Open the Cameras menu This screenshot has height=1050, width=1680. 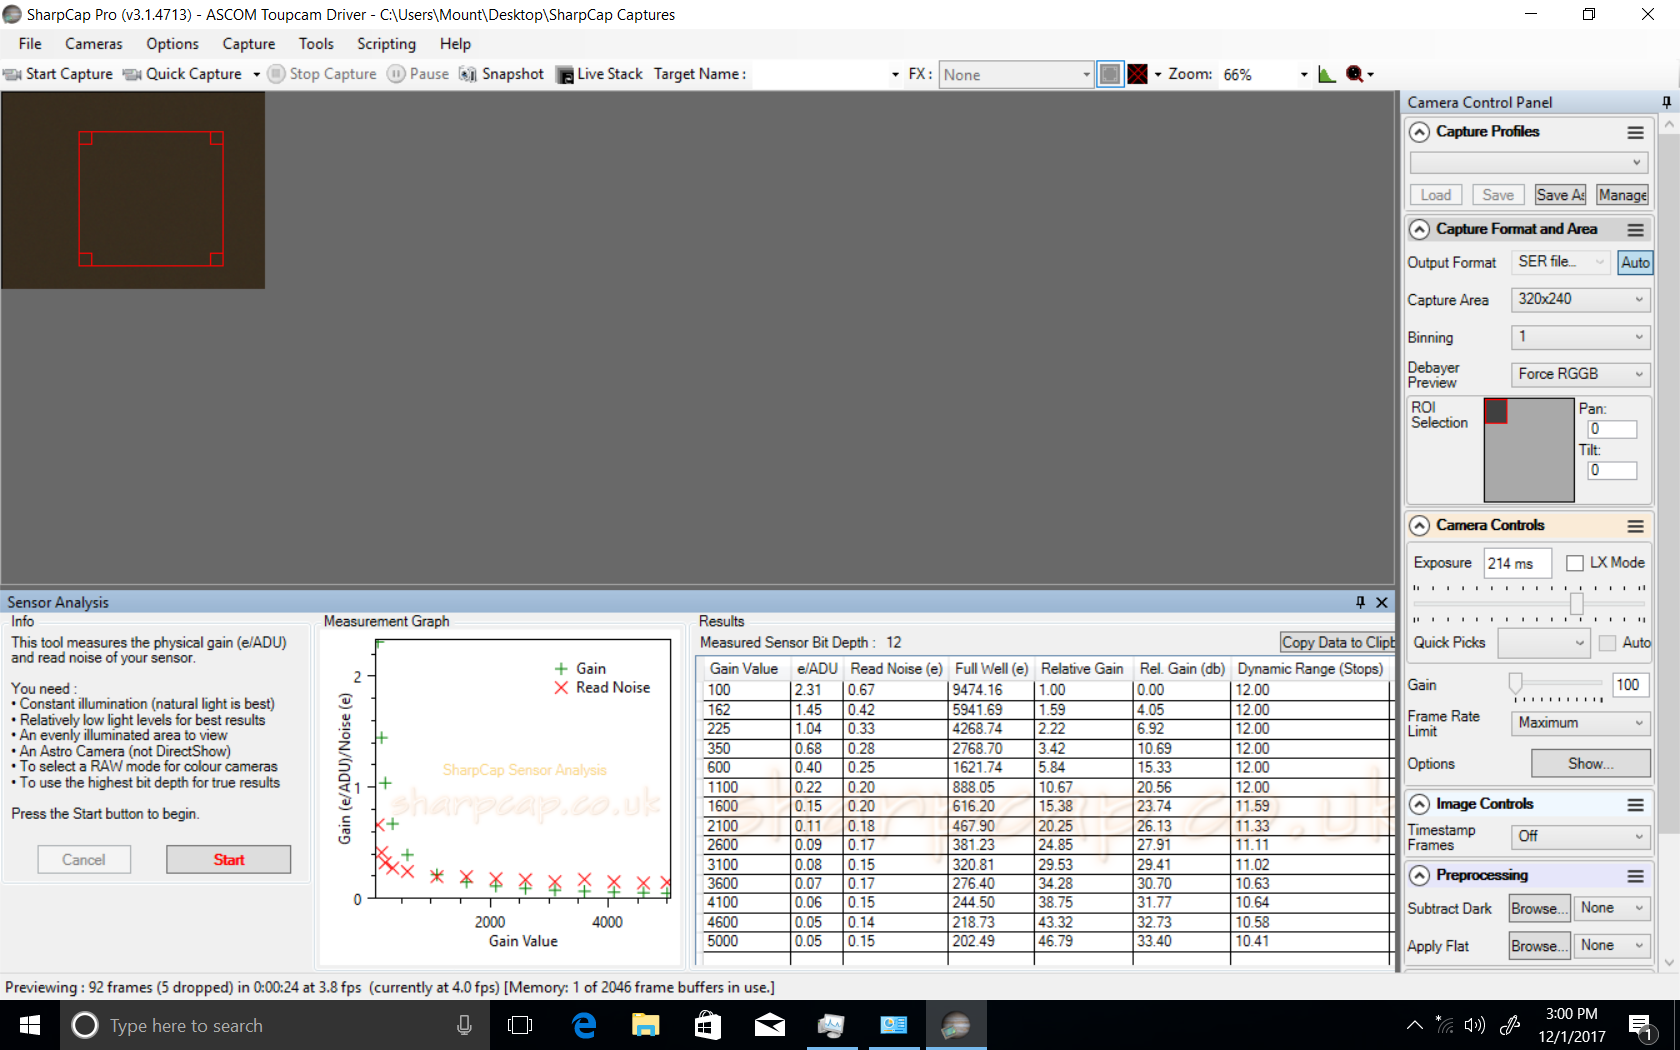click(94, 44)
